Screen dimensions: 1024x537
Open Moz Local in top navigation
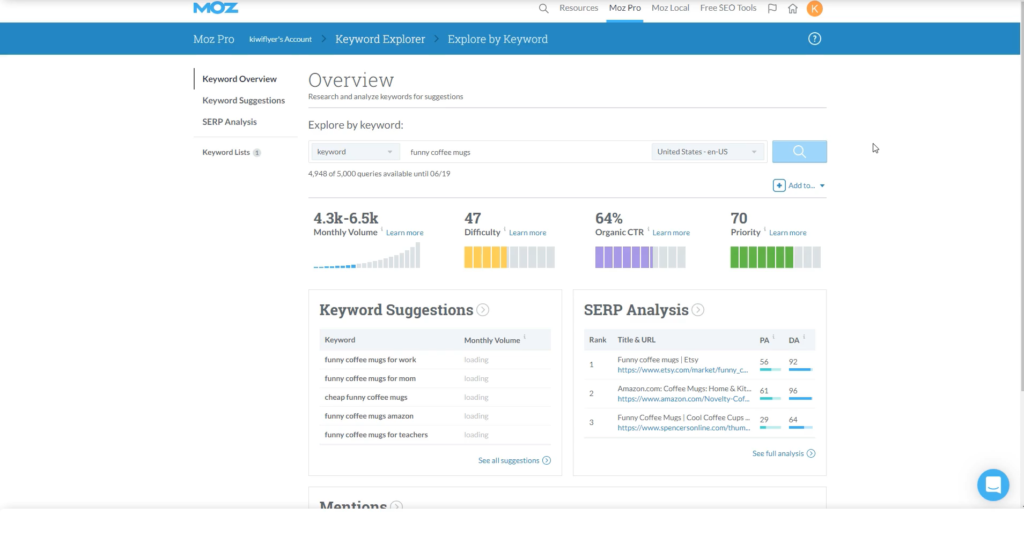(670, 8)
